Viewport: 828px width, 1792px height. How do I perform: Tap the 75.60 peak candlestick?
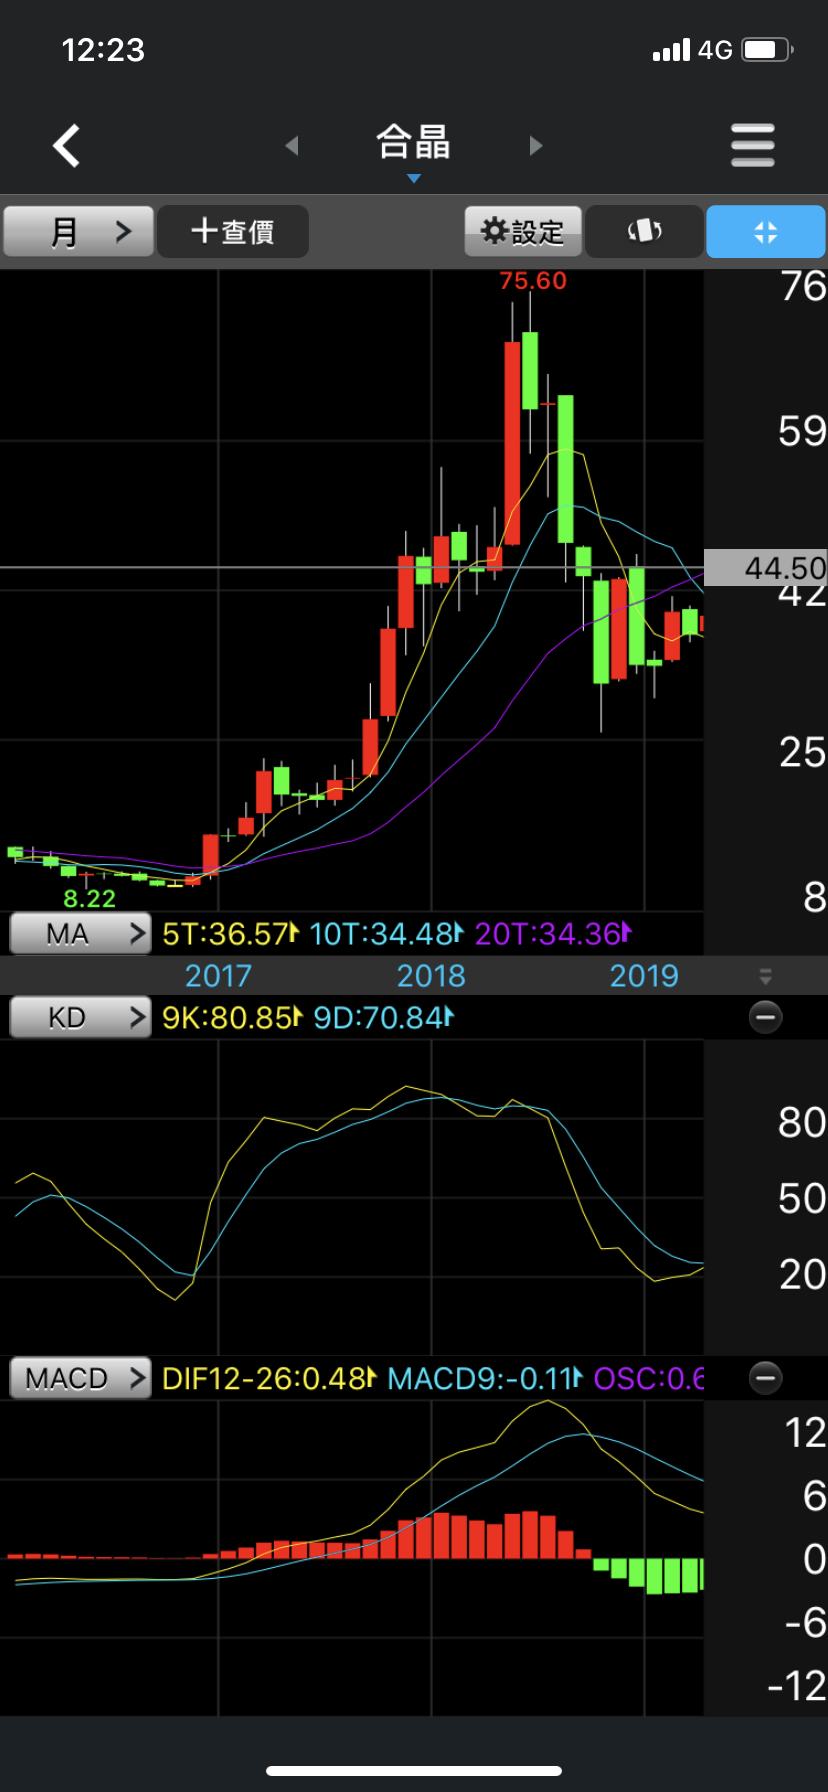click(x=512, y=440)
